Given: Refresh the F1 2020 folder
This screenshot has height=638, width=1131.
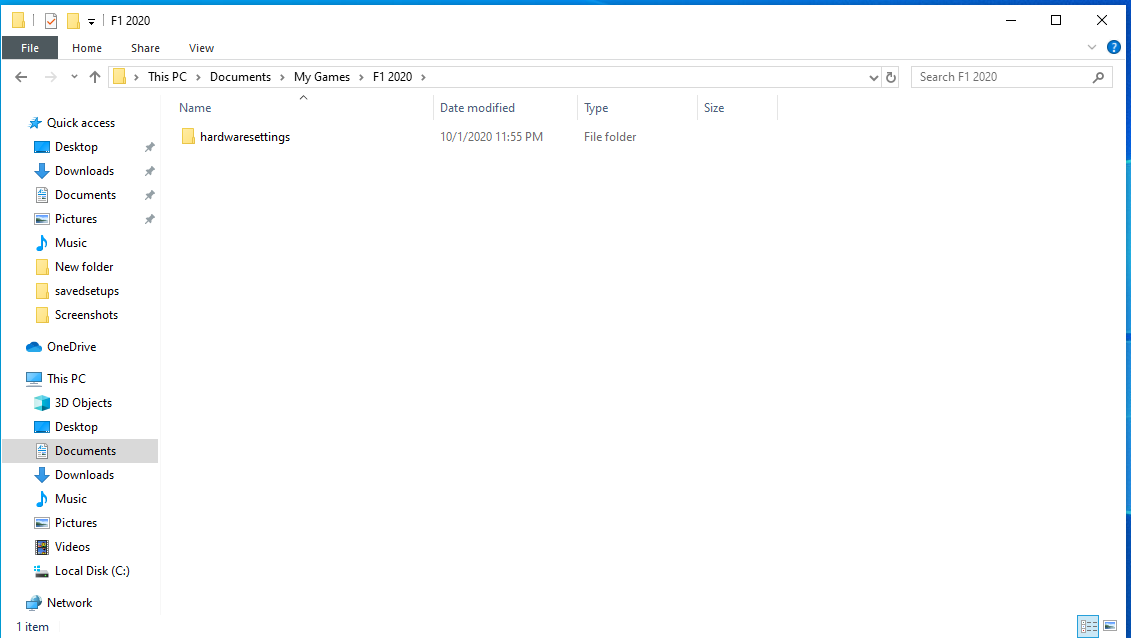Looking at the screenshot, I should coord(891,77).
